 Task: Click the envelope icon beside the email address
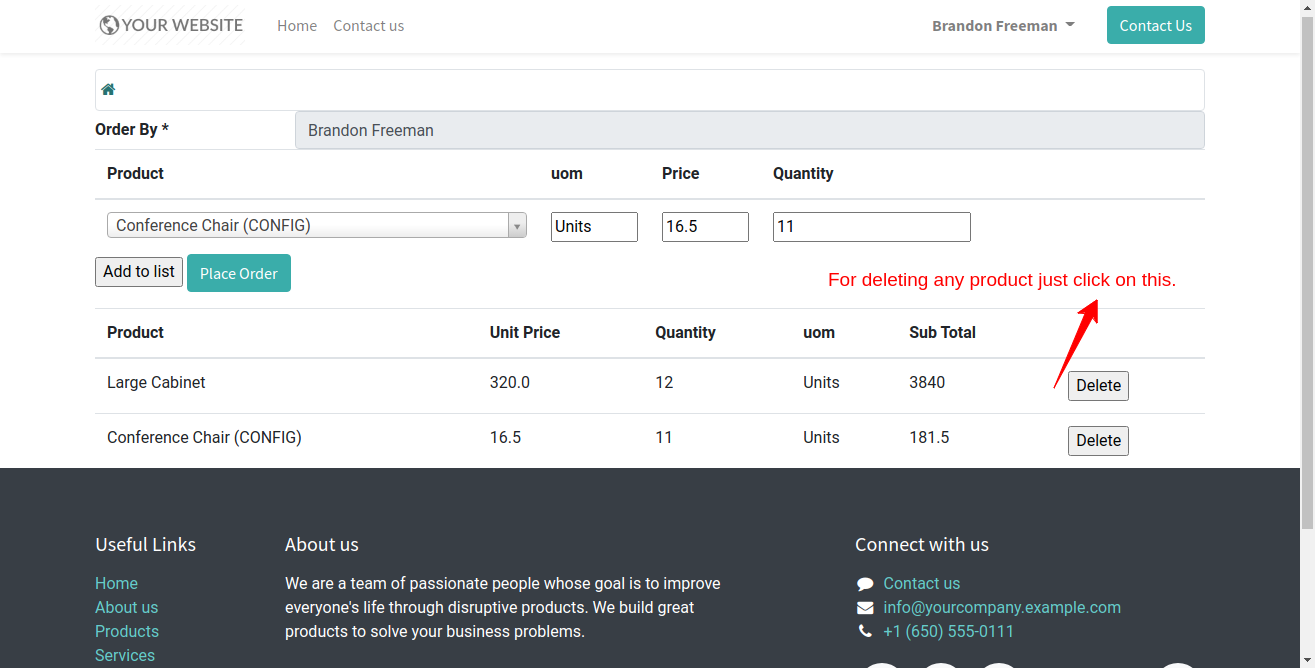(x=865, y=608)
